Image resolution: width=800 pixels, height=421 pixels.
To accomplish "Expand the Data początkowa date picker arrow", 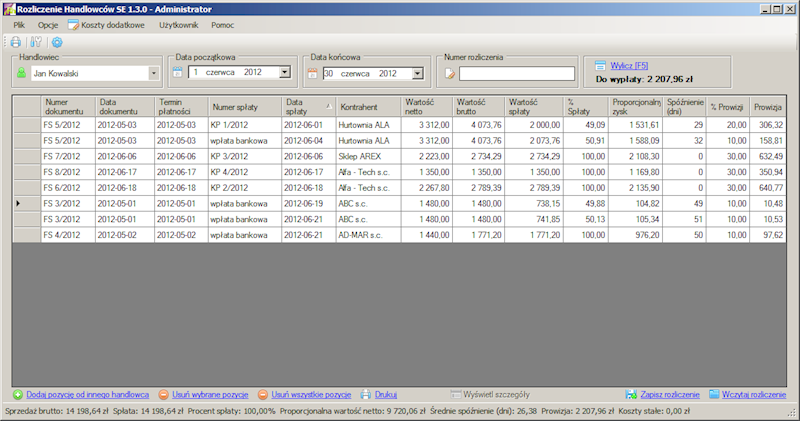I will pos(285,72).
